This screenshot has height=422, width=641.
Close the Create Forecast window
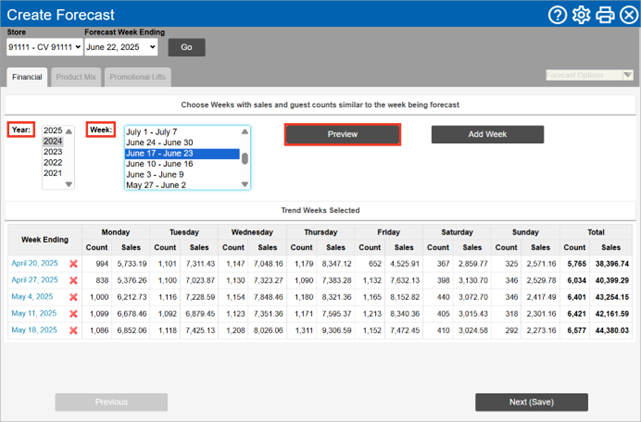tap(629, 15)
